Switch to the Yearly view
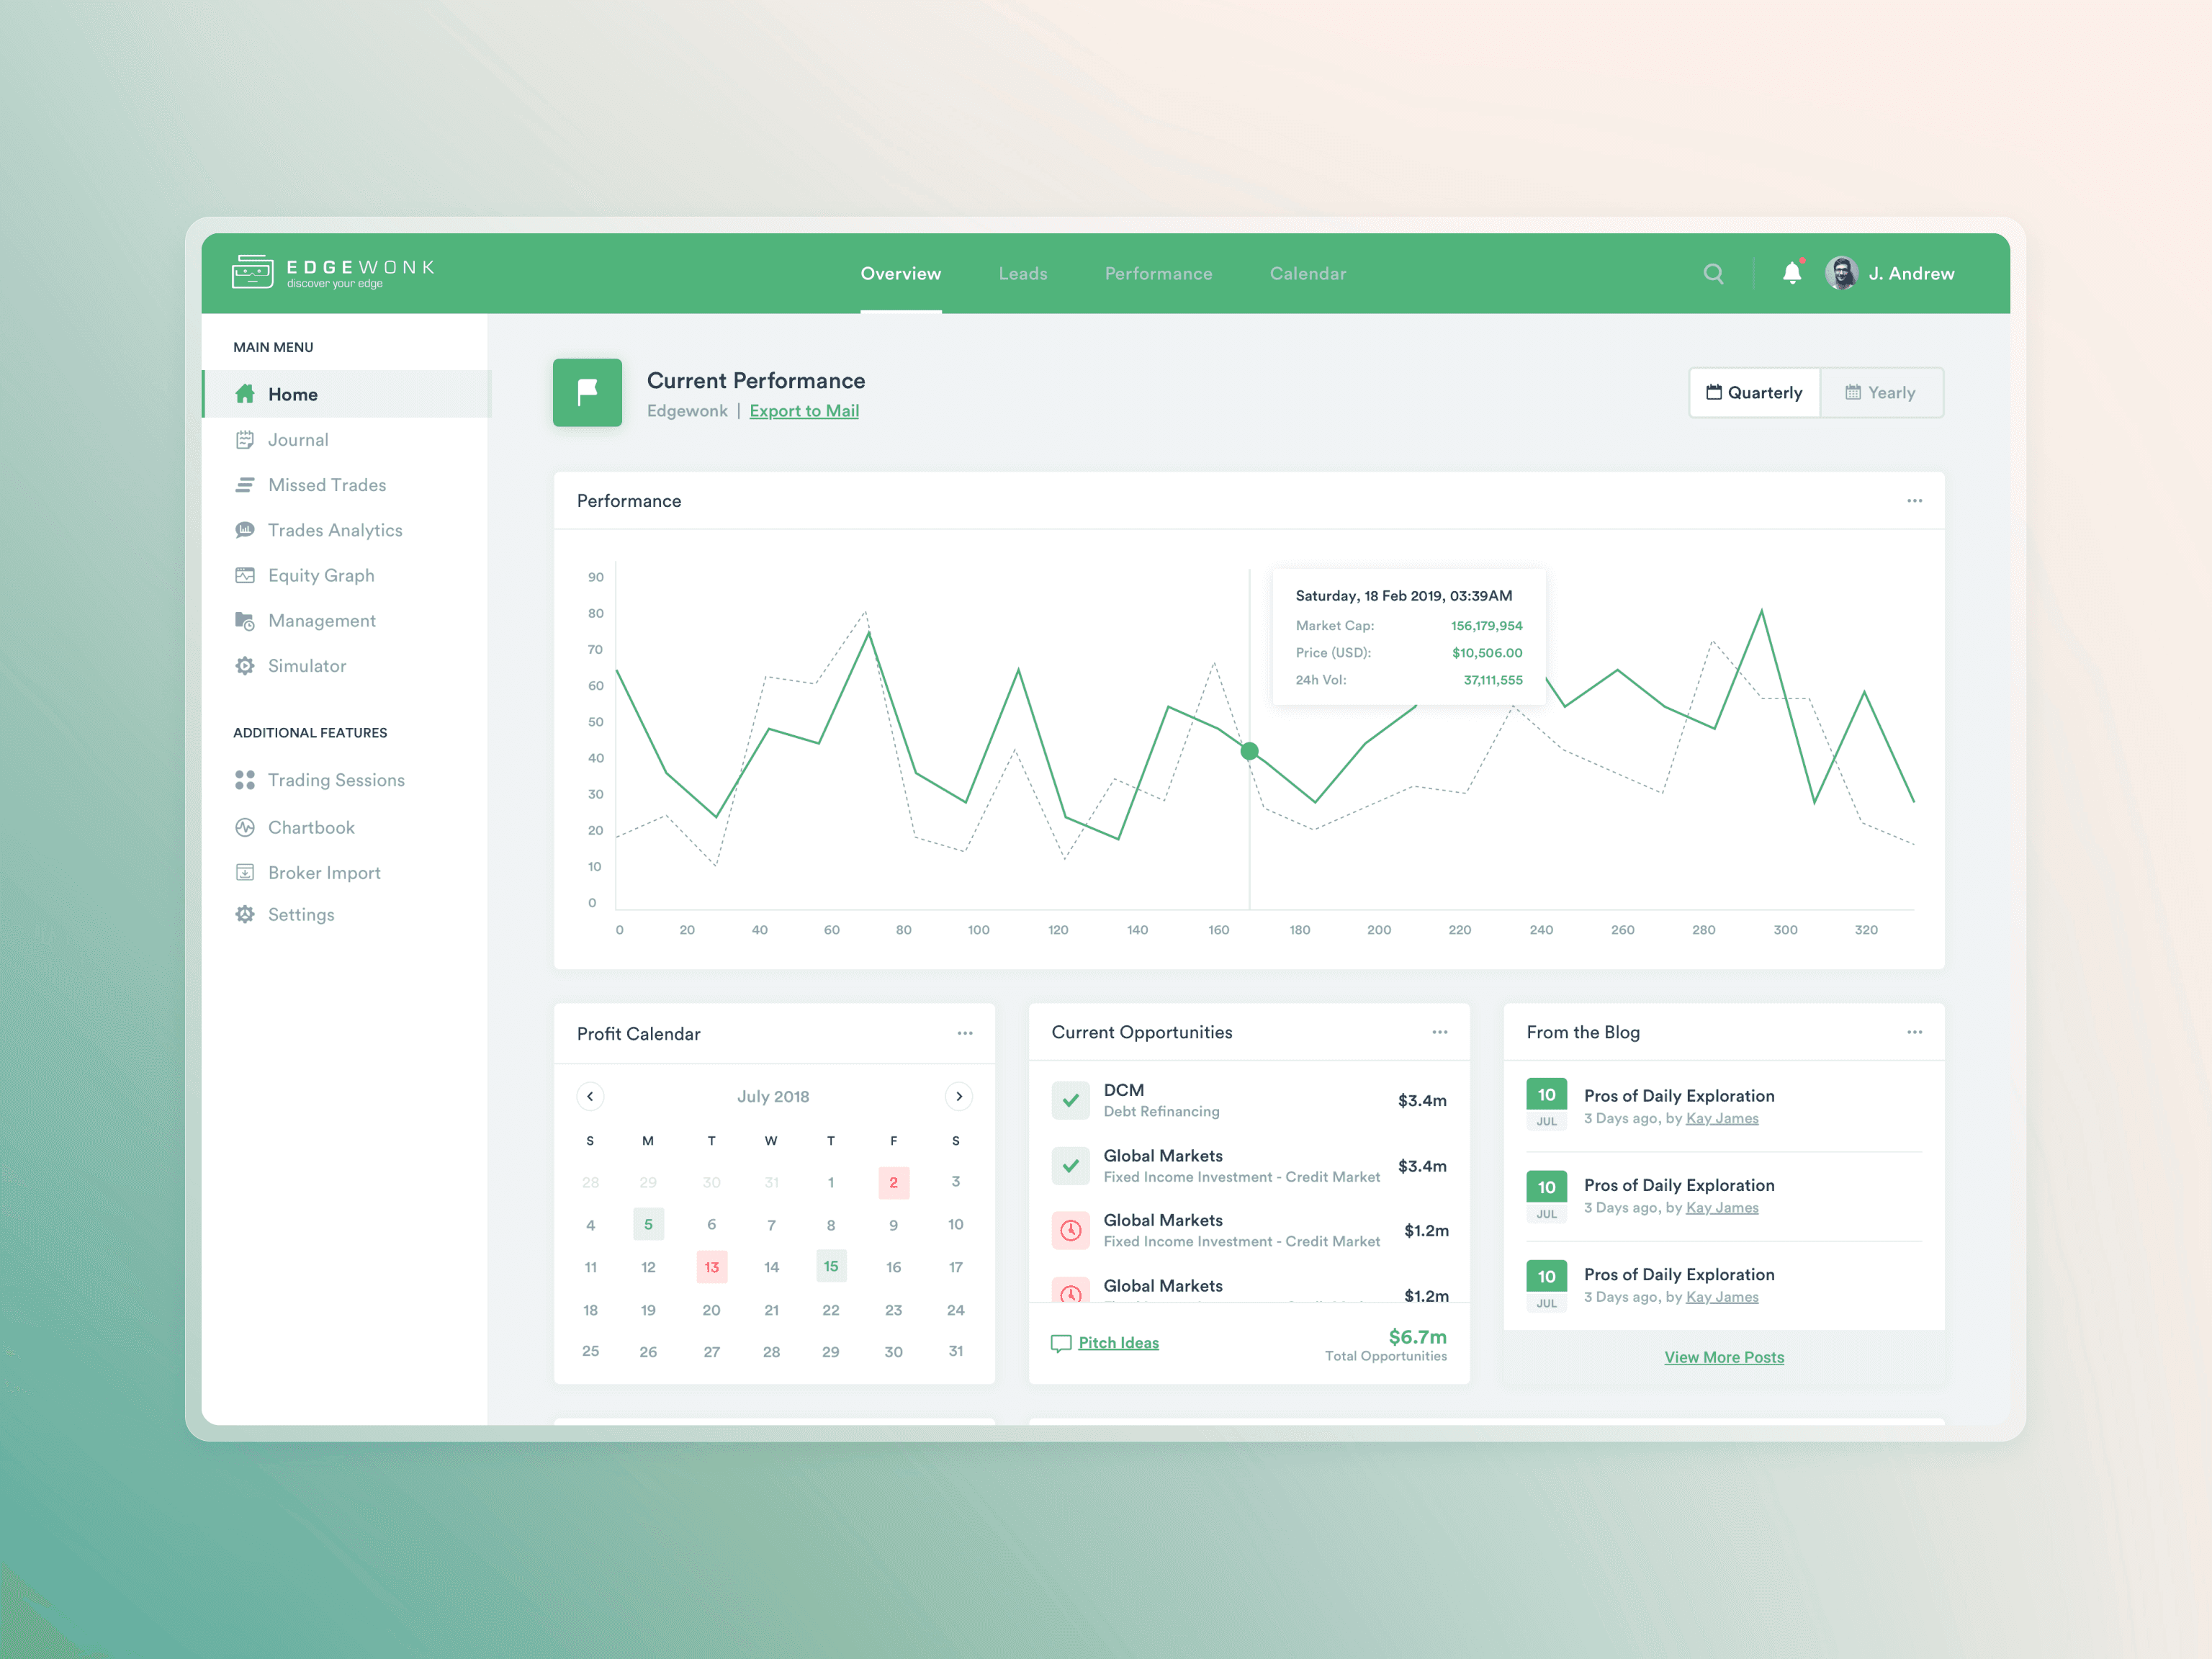This screenshot has height=1659, width=2212. (x=1882, y=392)
